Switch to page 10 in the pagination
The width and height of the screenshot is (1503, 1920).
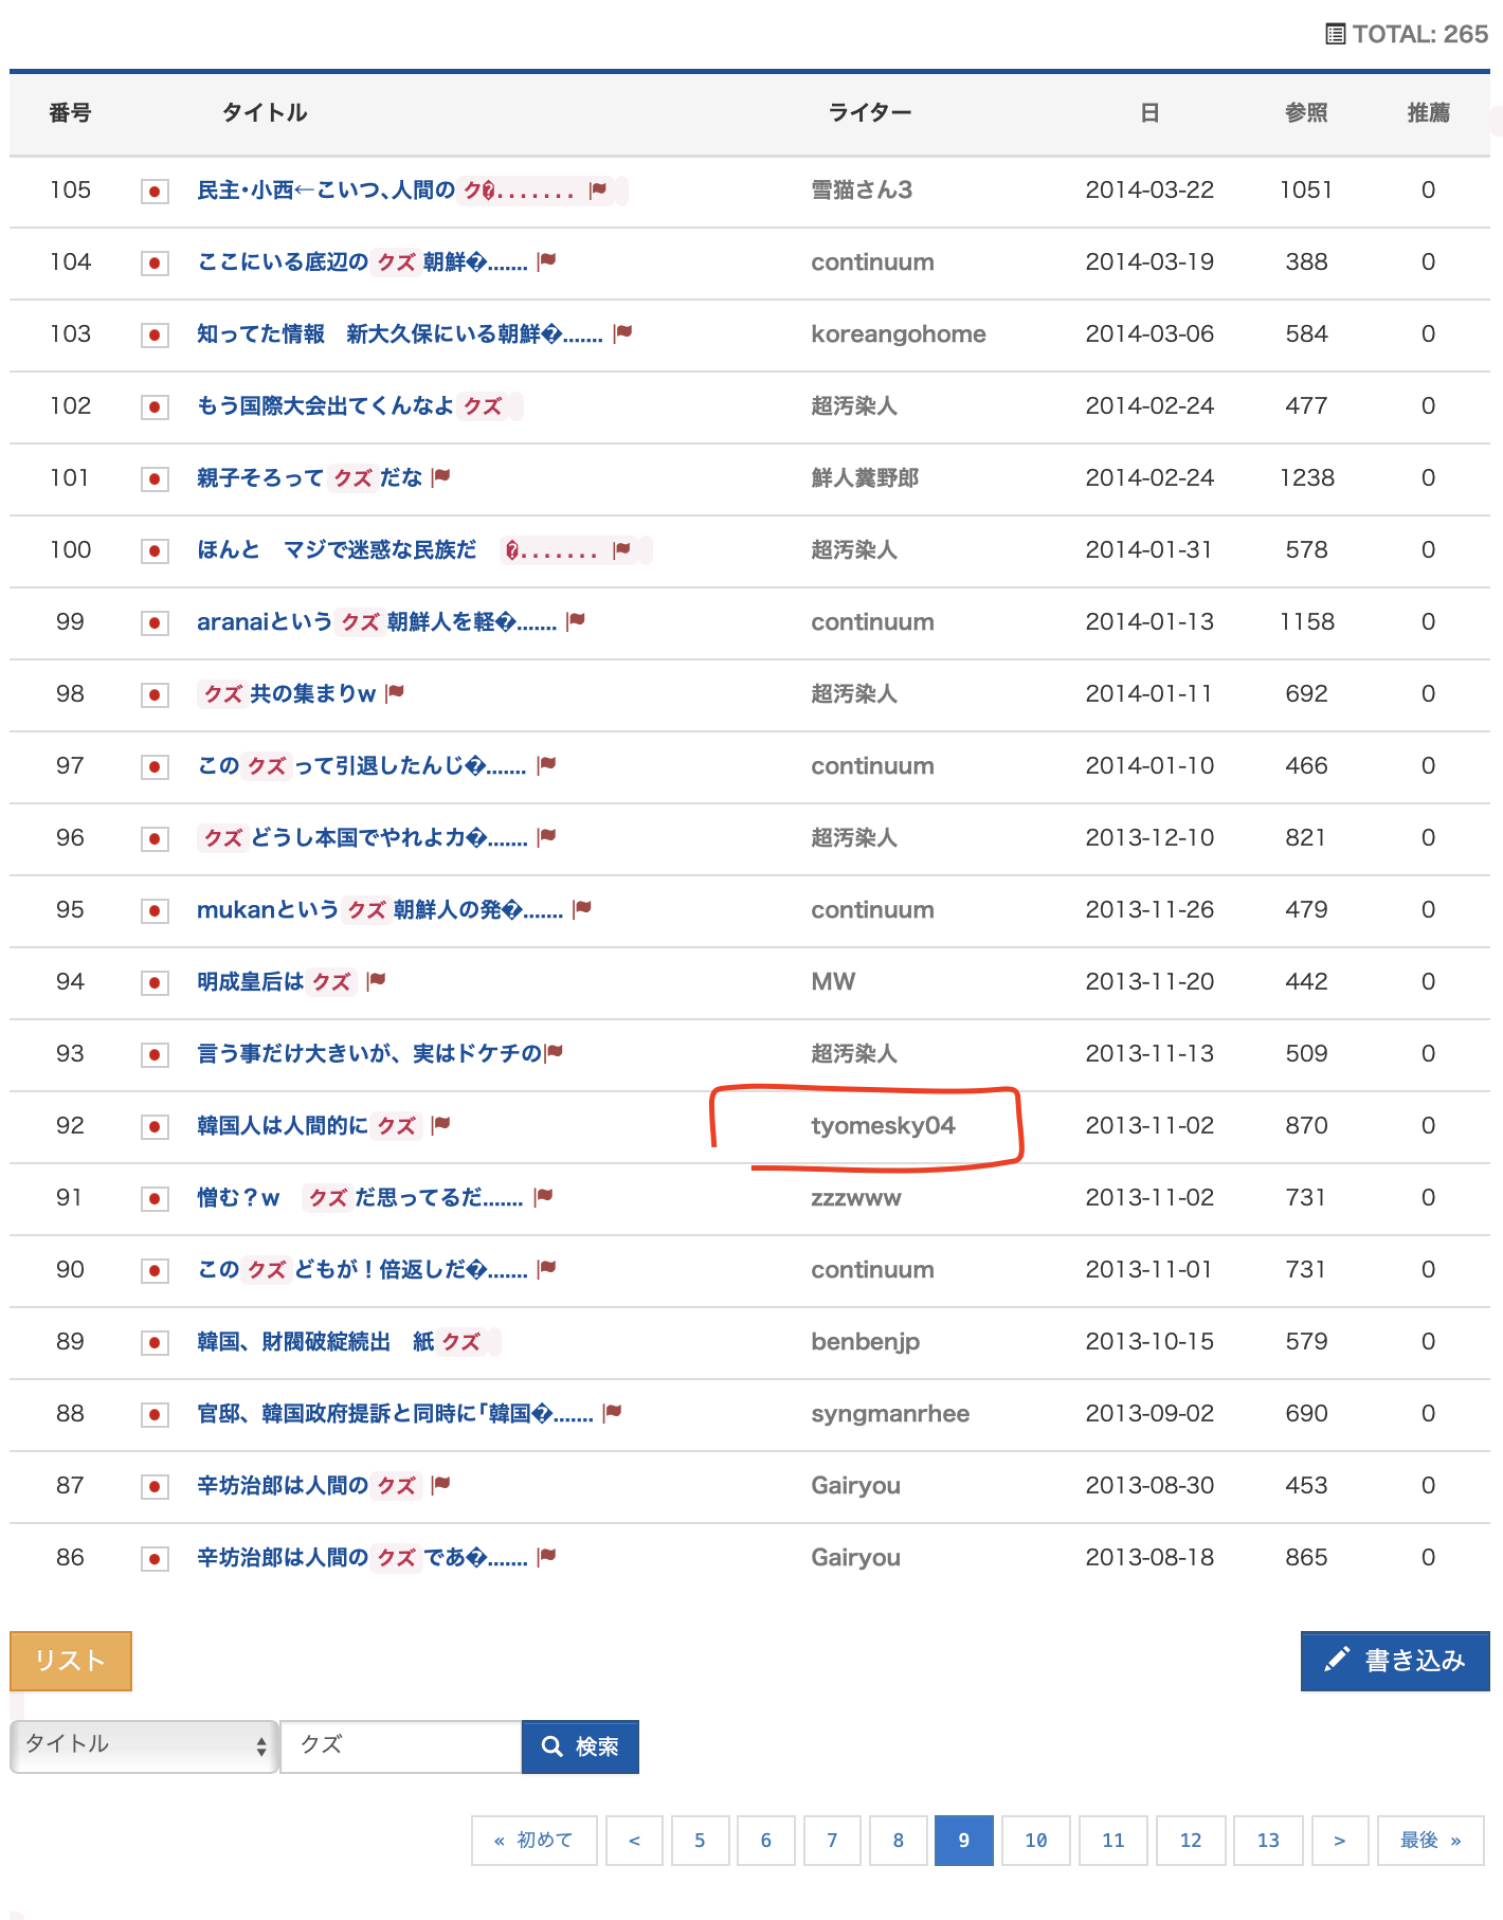point(1035,1840)
